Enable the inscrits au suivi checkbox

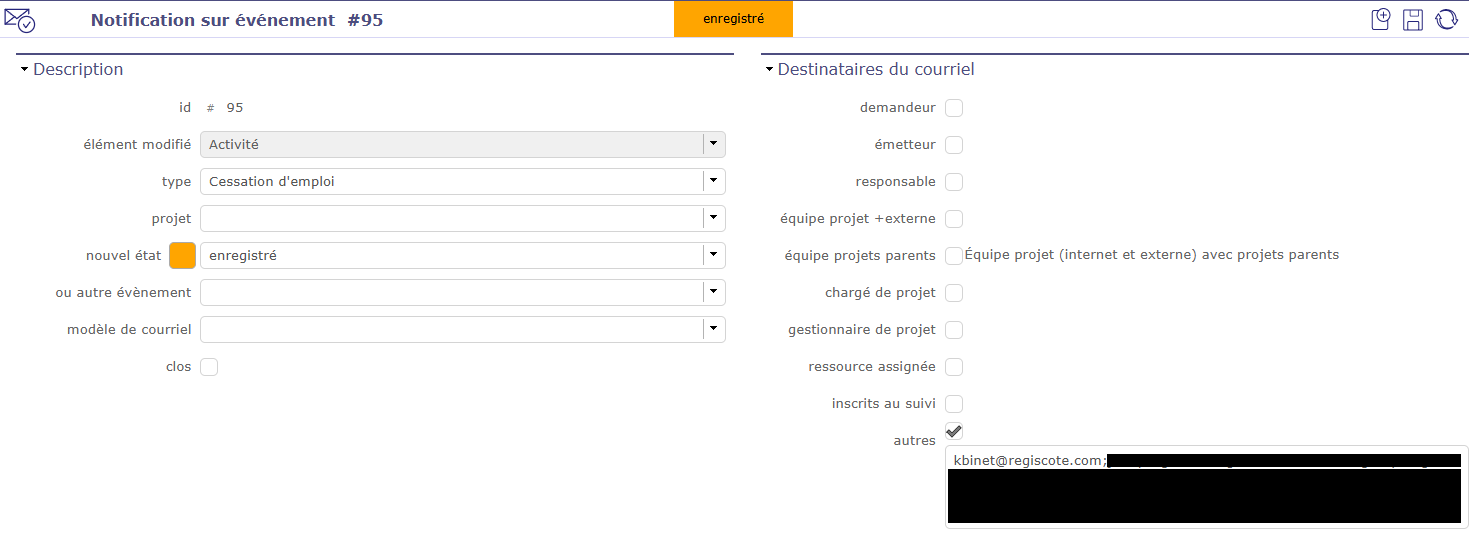(954, 404)
